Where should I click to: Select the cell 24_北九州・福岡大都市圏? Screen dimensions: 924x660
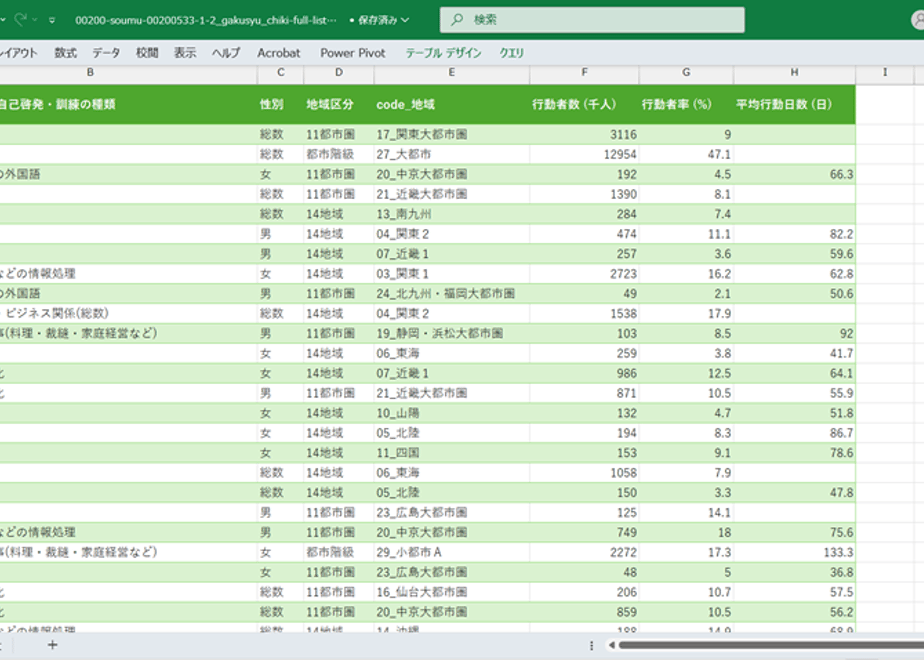[451, 293]
